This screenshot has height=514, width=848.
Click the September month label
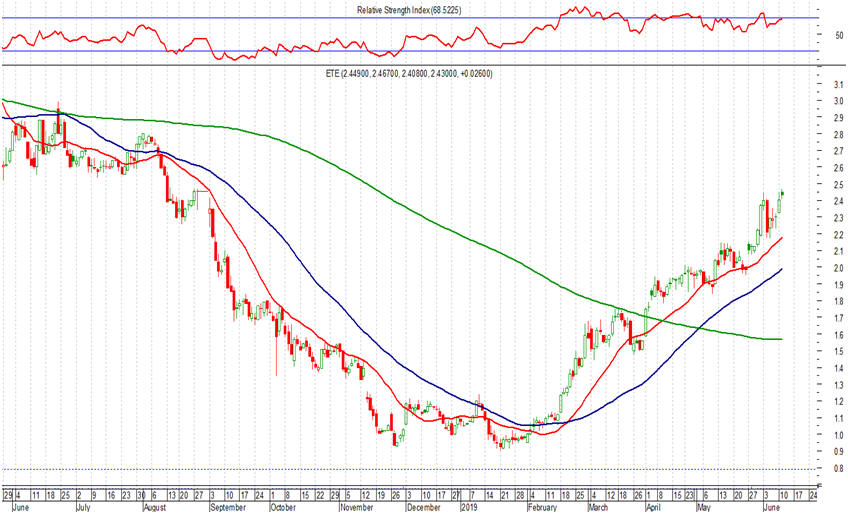(x=228, y=508)
